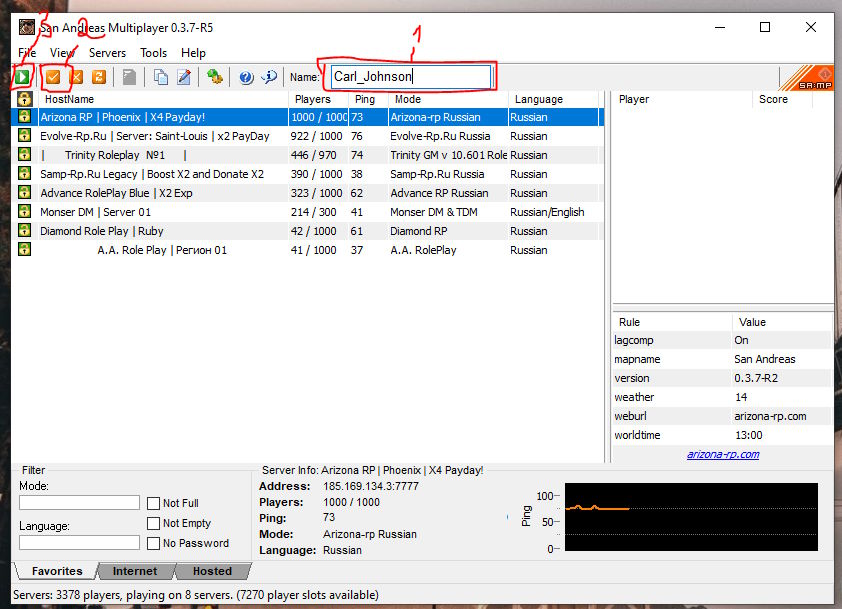Select the Monser DM | Server 01 row
Image resolution: width=842 pixels, height=609 pixels.
pos(308,212)
